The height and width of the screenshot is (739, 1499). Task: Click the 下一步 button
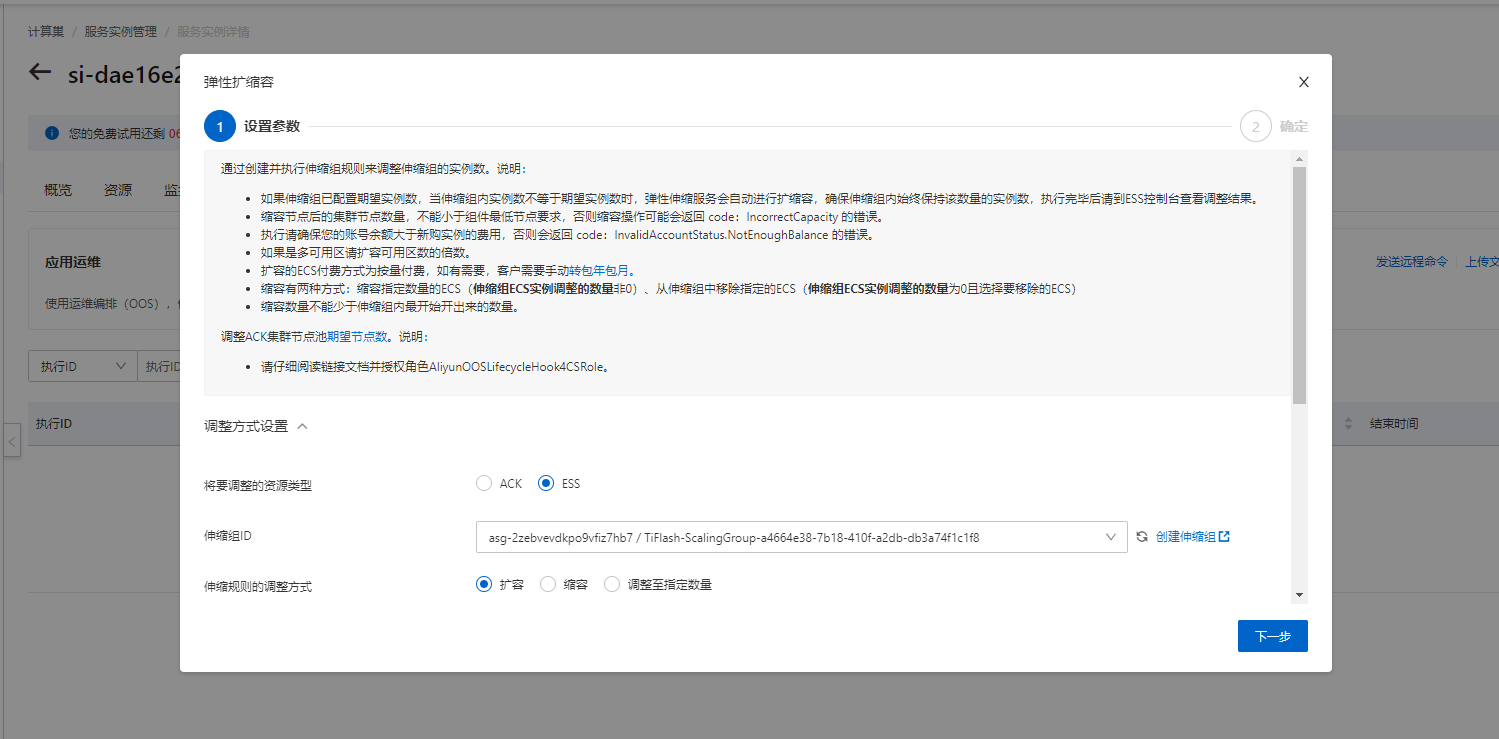[x=1272, y=636]
